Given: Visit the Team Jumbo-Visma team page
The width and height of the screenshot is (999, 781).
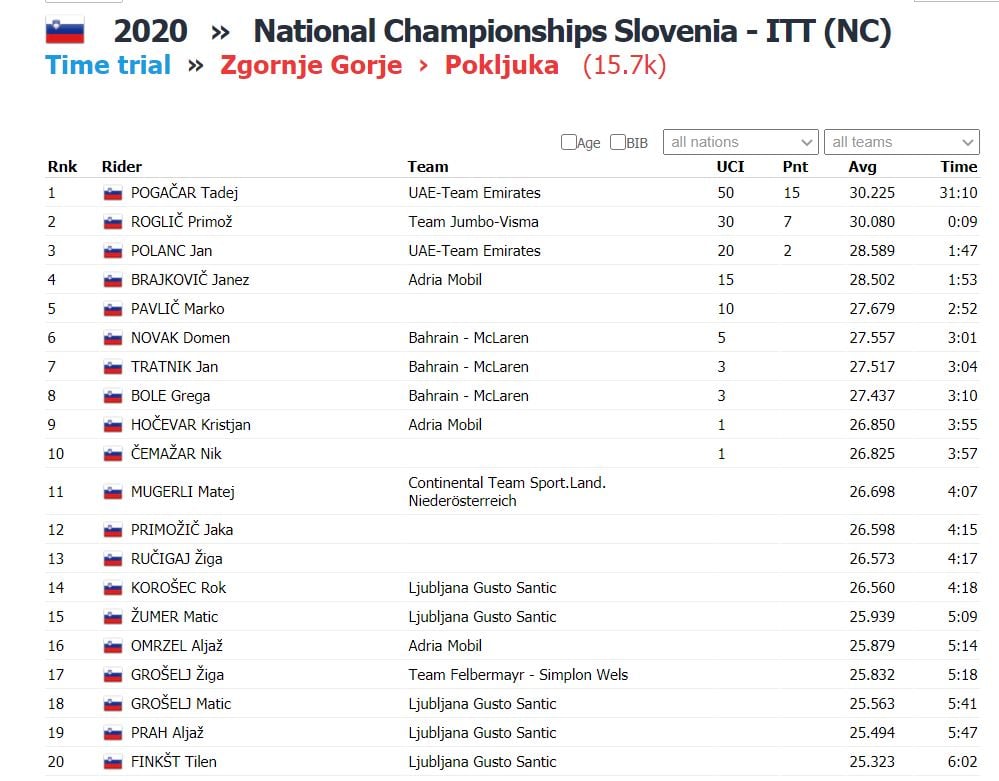Looking at the screenshot, I should tap(473, 222).
